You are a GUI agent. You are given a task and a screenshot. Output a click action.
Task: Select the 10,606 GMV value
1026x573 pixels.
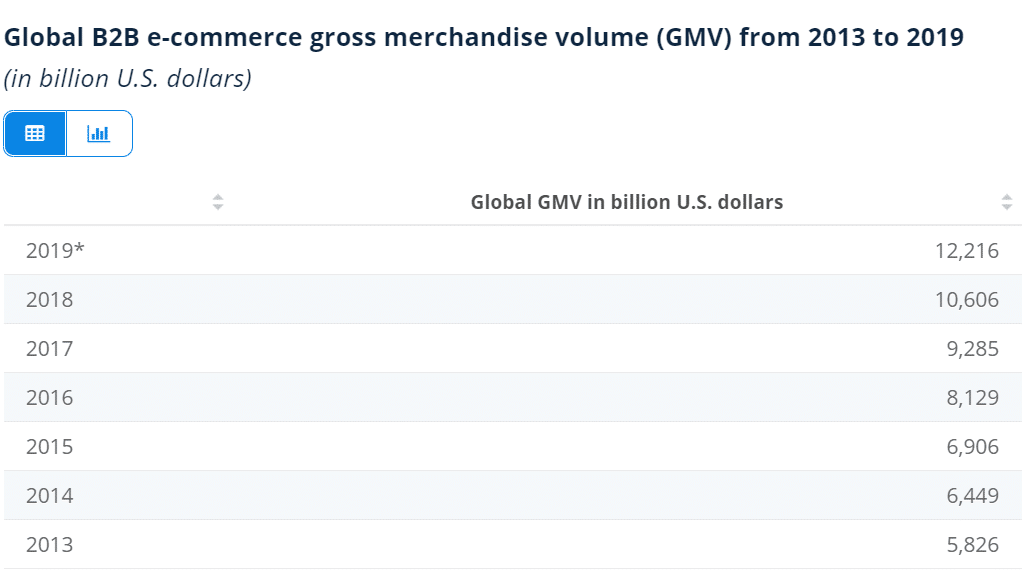coord(966,299)
